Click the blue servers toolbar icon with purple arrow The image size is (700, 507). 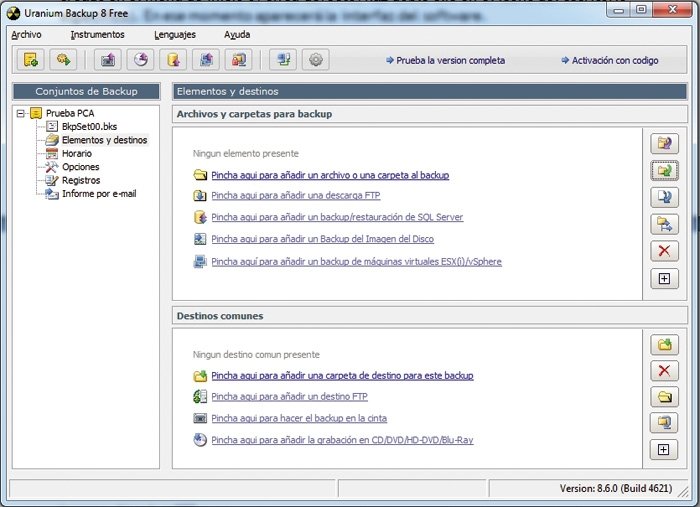206,60
